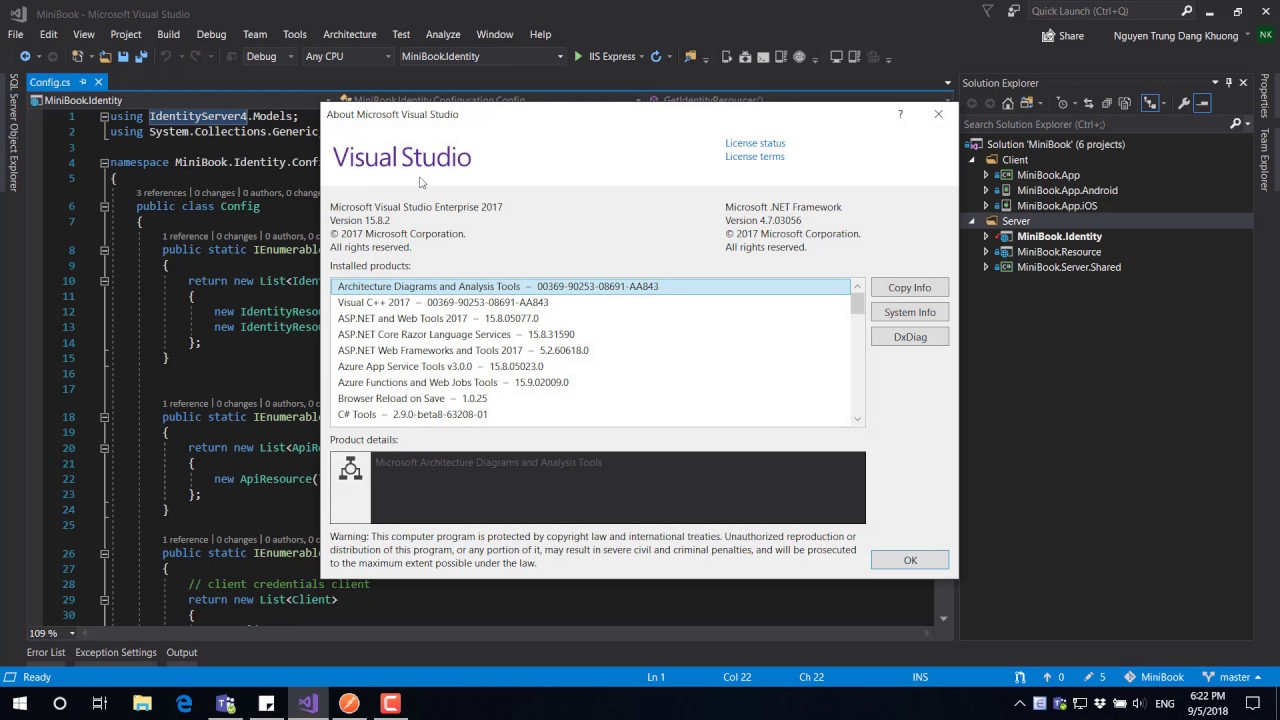
Task: Open the Analyze menu
Action: pyautogui.click(x=443, y=34)
